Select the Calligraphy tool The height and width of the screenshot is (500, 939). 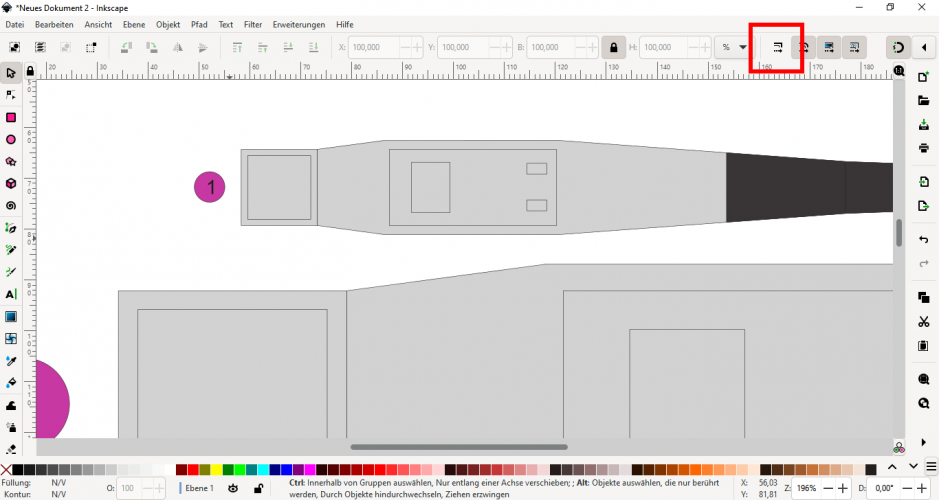click(x=11, y=272)
